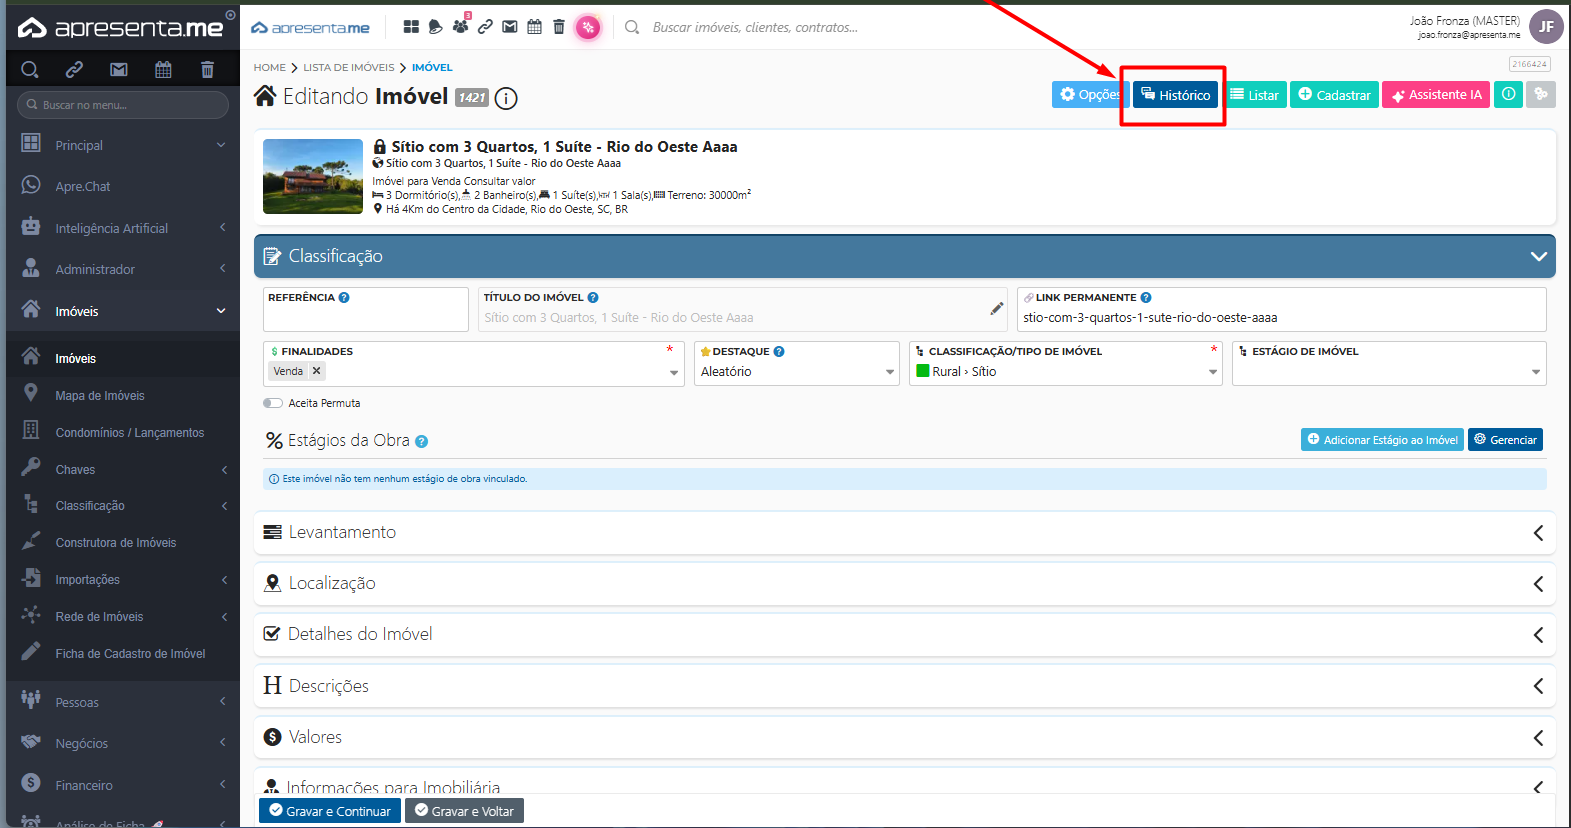Open the Destaque dropdown showing Aleatório
Viewport: 1571px width, 828px height.
796,363
